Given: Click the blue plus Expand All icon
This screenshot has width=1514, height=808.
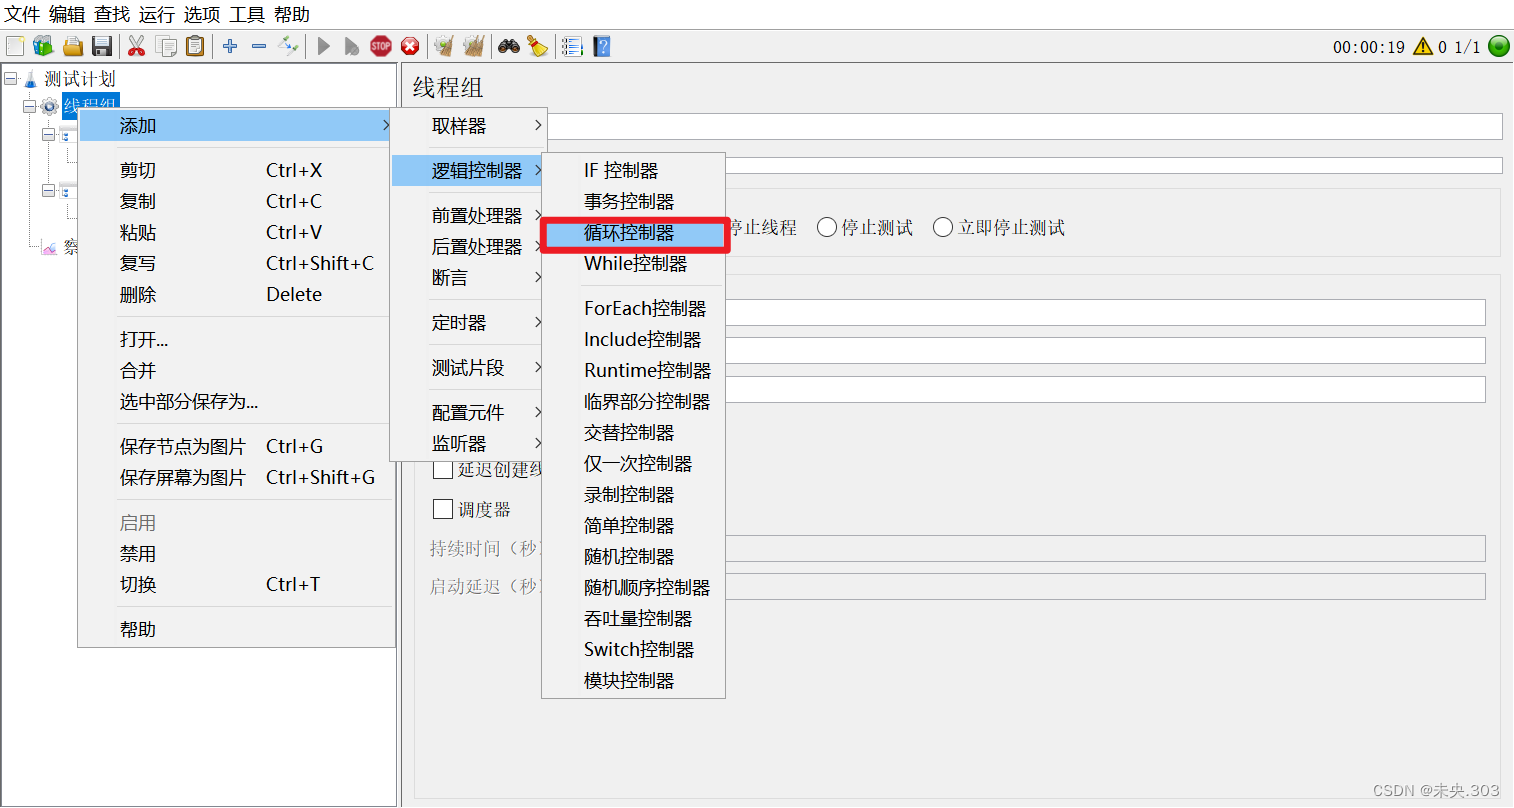Looking at the screenshot, I should click(x=230, y=46).
